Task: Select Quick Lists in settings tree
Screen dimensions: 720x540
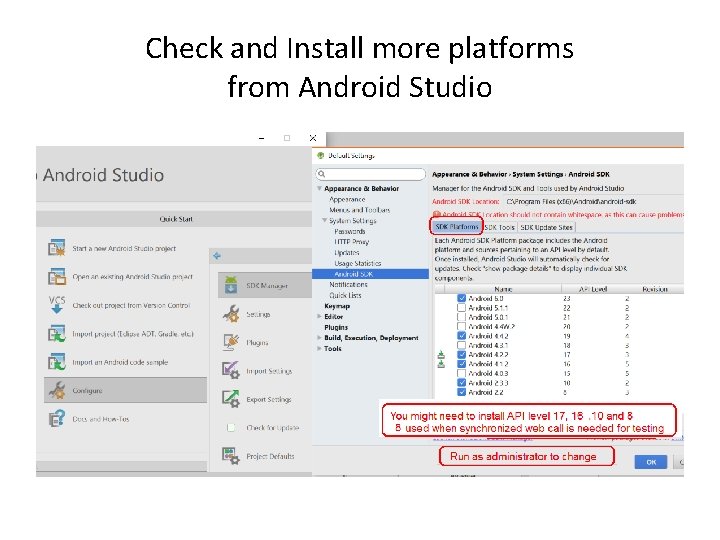Action: click(345, 295)
